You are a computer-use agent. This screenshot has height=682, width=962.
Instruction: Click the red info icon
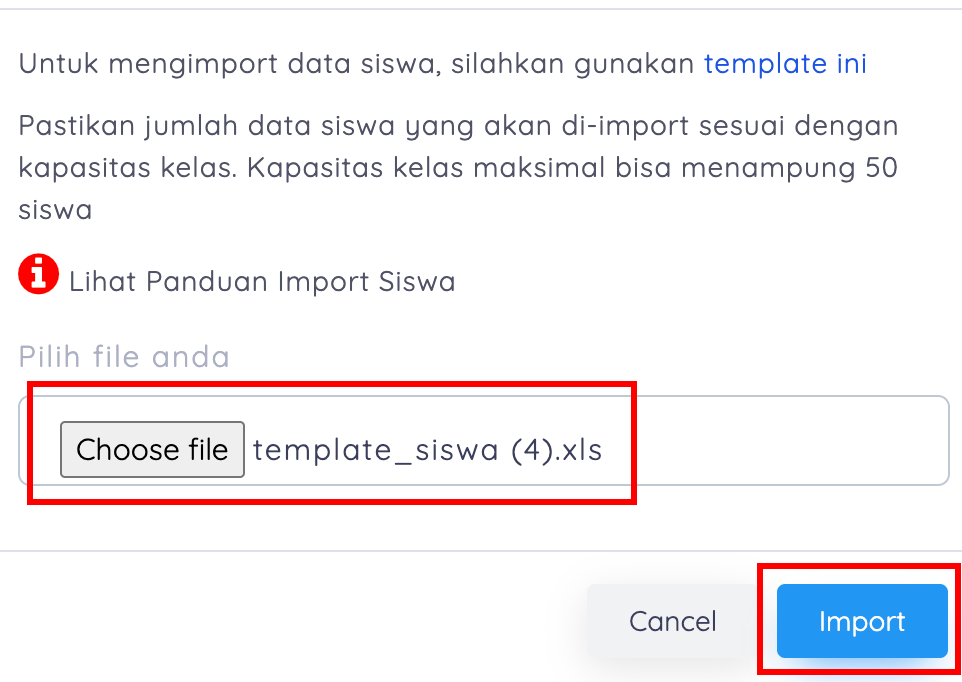(x=38, y=275)
